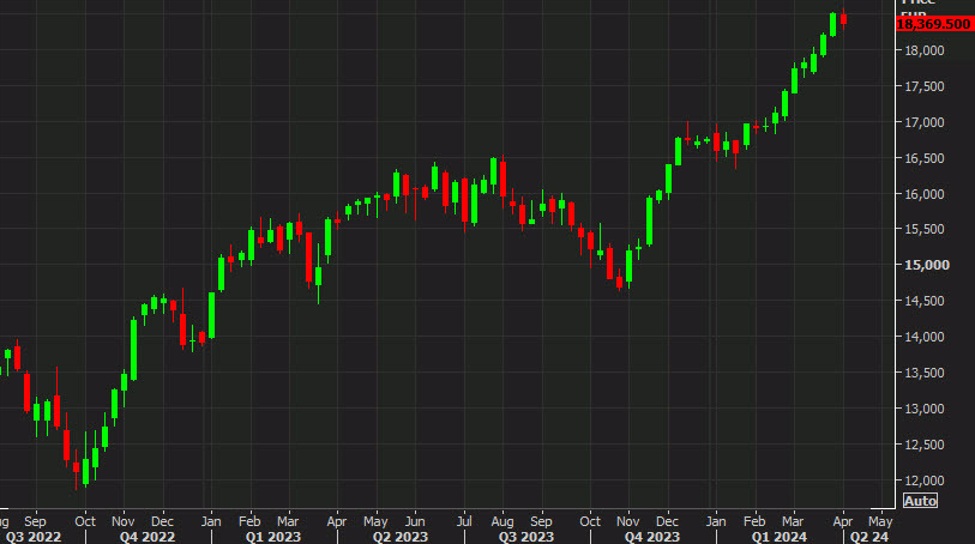Click the Oct month label above Q4 2023
975x544 pixels.
click(x=590, y=521)
